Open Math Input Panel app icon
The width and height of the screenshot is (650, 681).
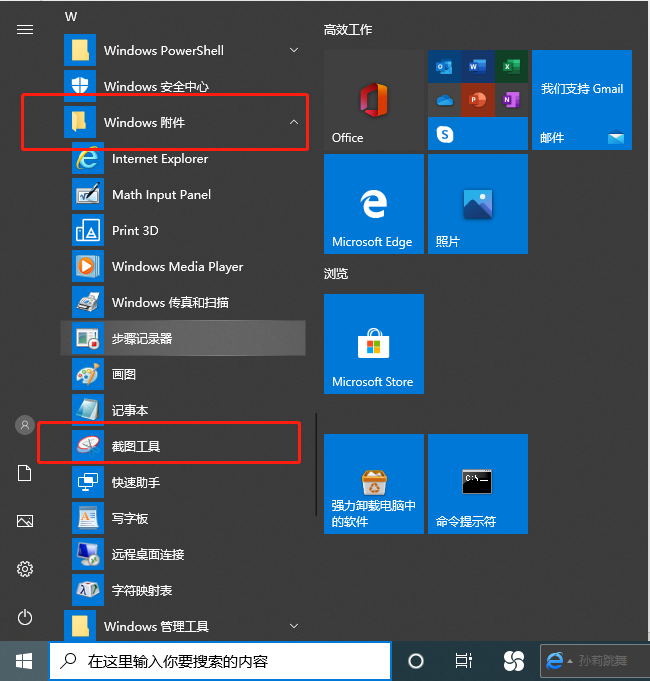point(88,194)
